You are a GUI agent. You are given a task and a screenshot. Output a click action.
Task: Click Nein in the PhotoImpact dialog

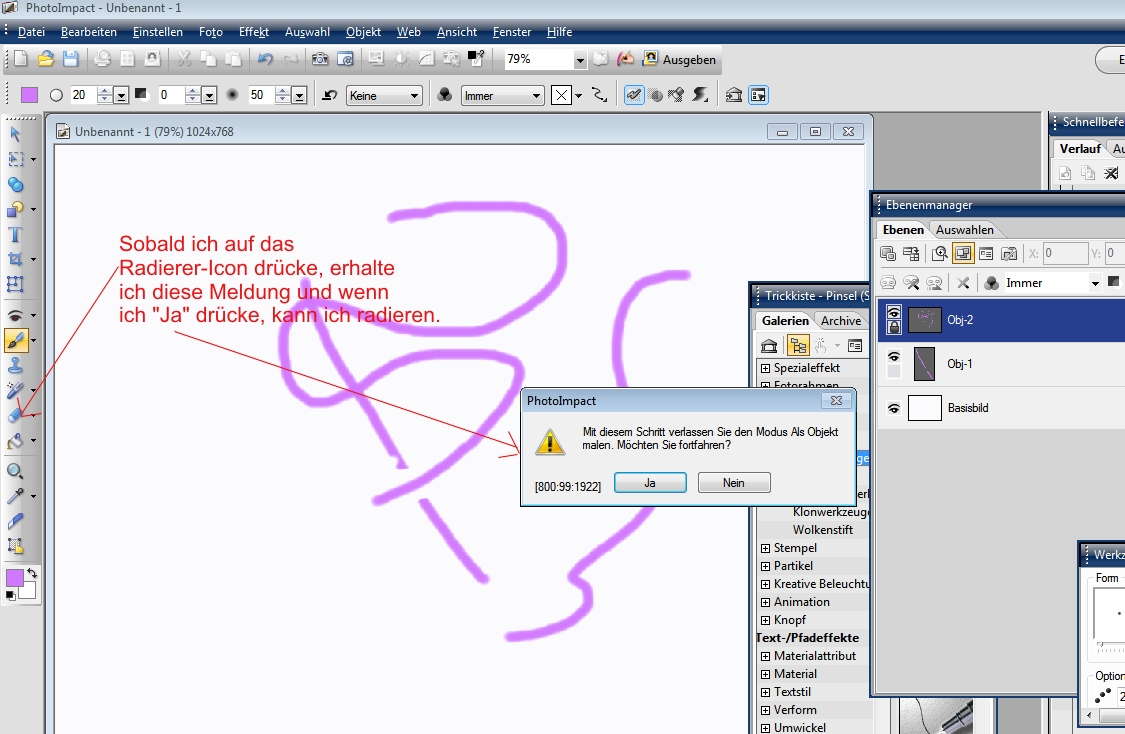point(734,483)
